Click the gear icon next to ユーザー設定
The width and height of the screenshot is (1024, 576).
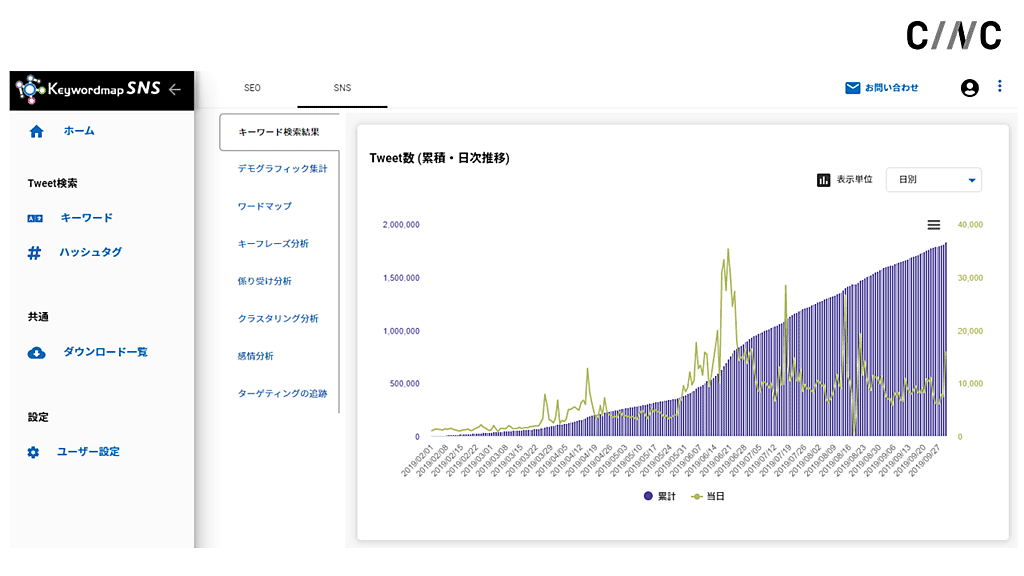(36, 451)
